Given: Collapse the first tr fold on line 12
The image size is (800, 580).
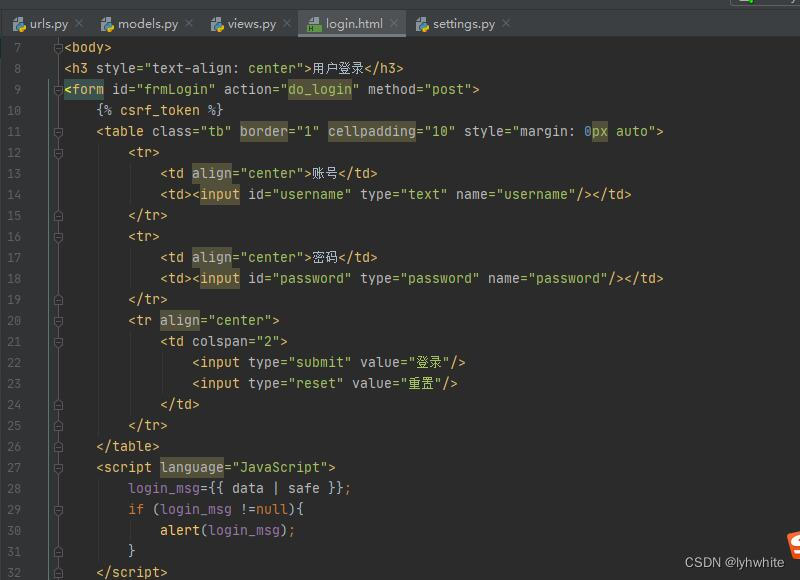Looking at the screenshot, I should [58, 153].
